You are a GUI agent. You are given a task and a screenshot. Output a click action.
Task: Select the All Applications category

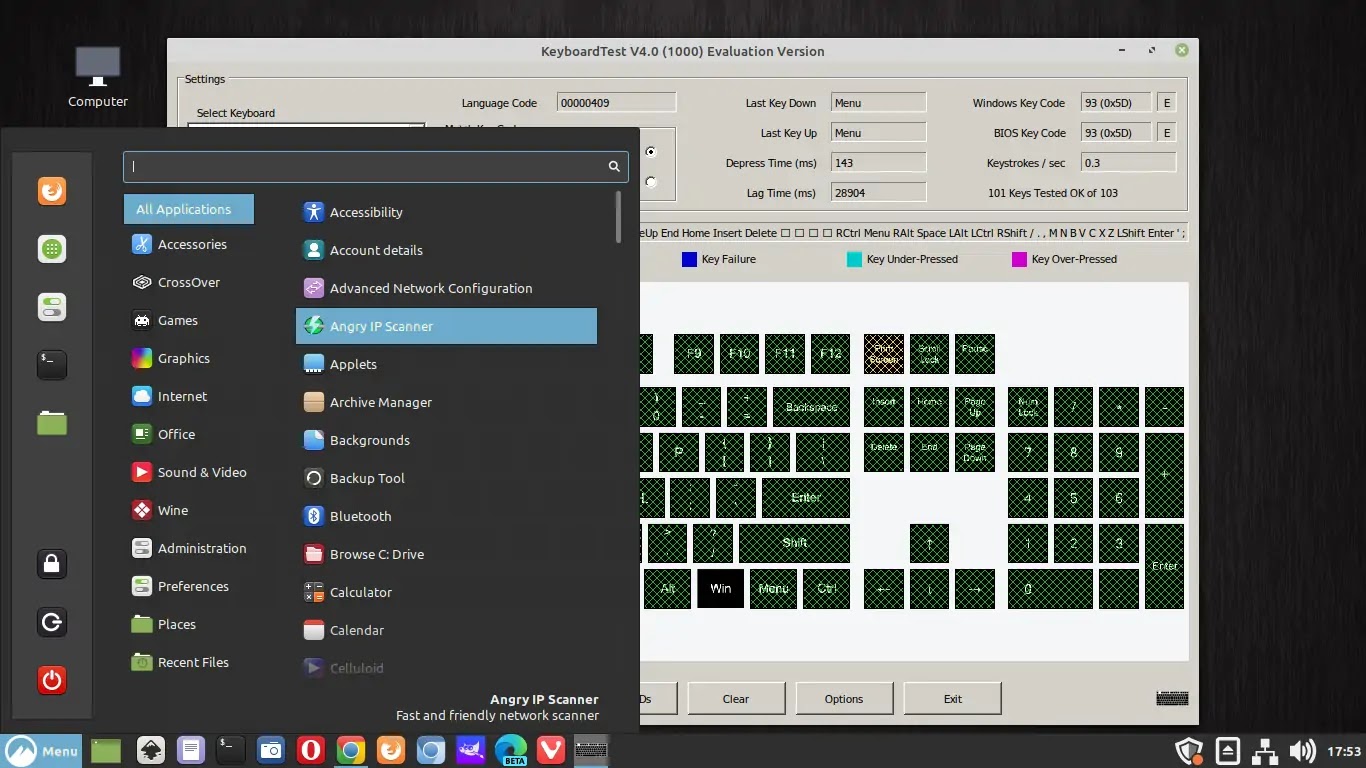pyautogui.click(x=189, y=209)
